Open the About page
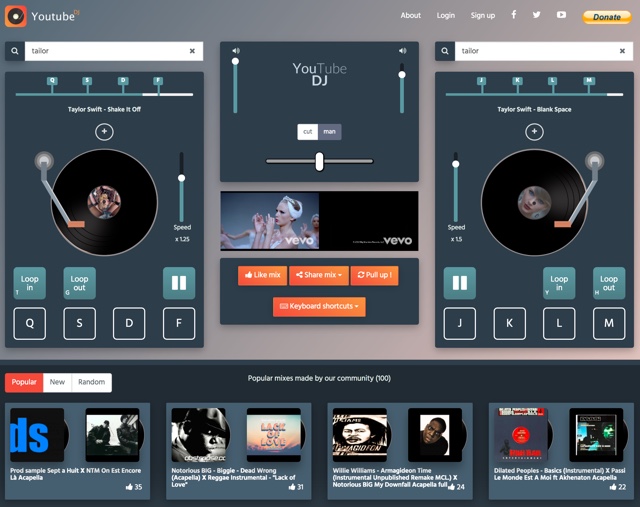This screenshot has width=640, height=507. click(x=411, y=16)
